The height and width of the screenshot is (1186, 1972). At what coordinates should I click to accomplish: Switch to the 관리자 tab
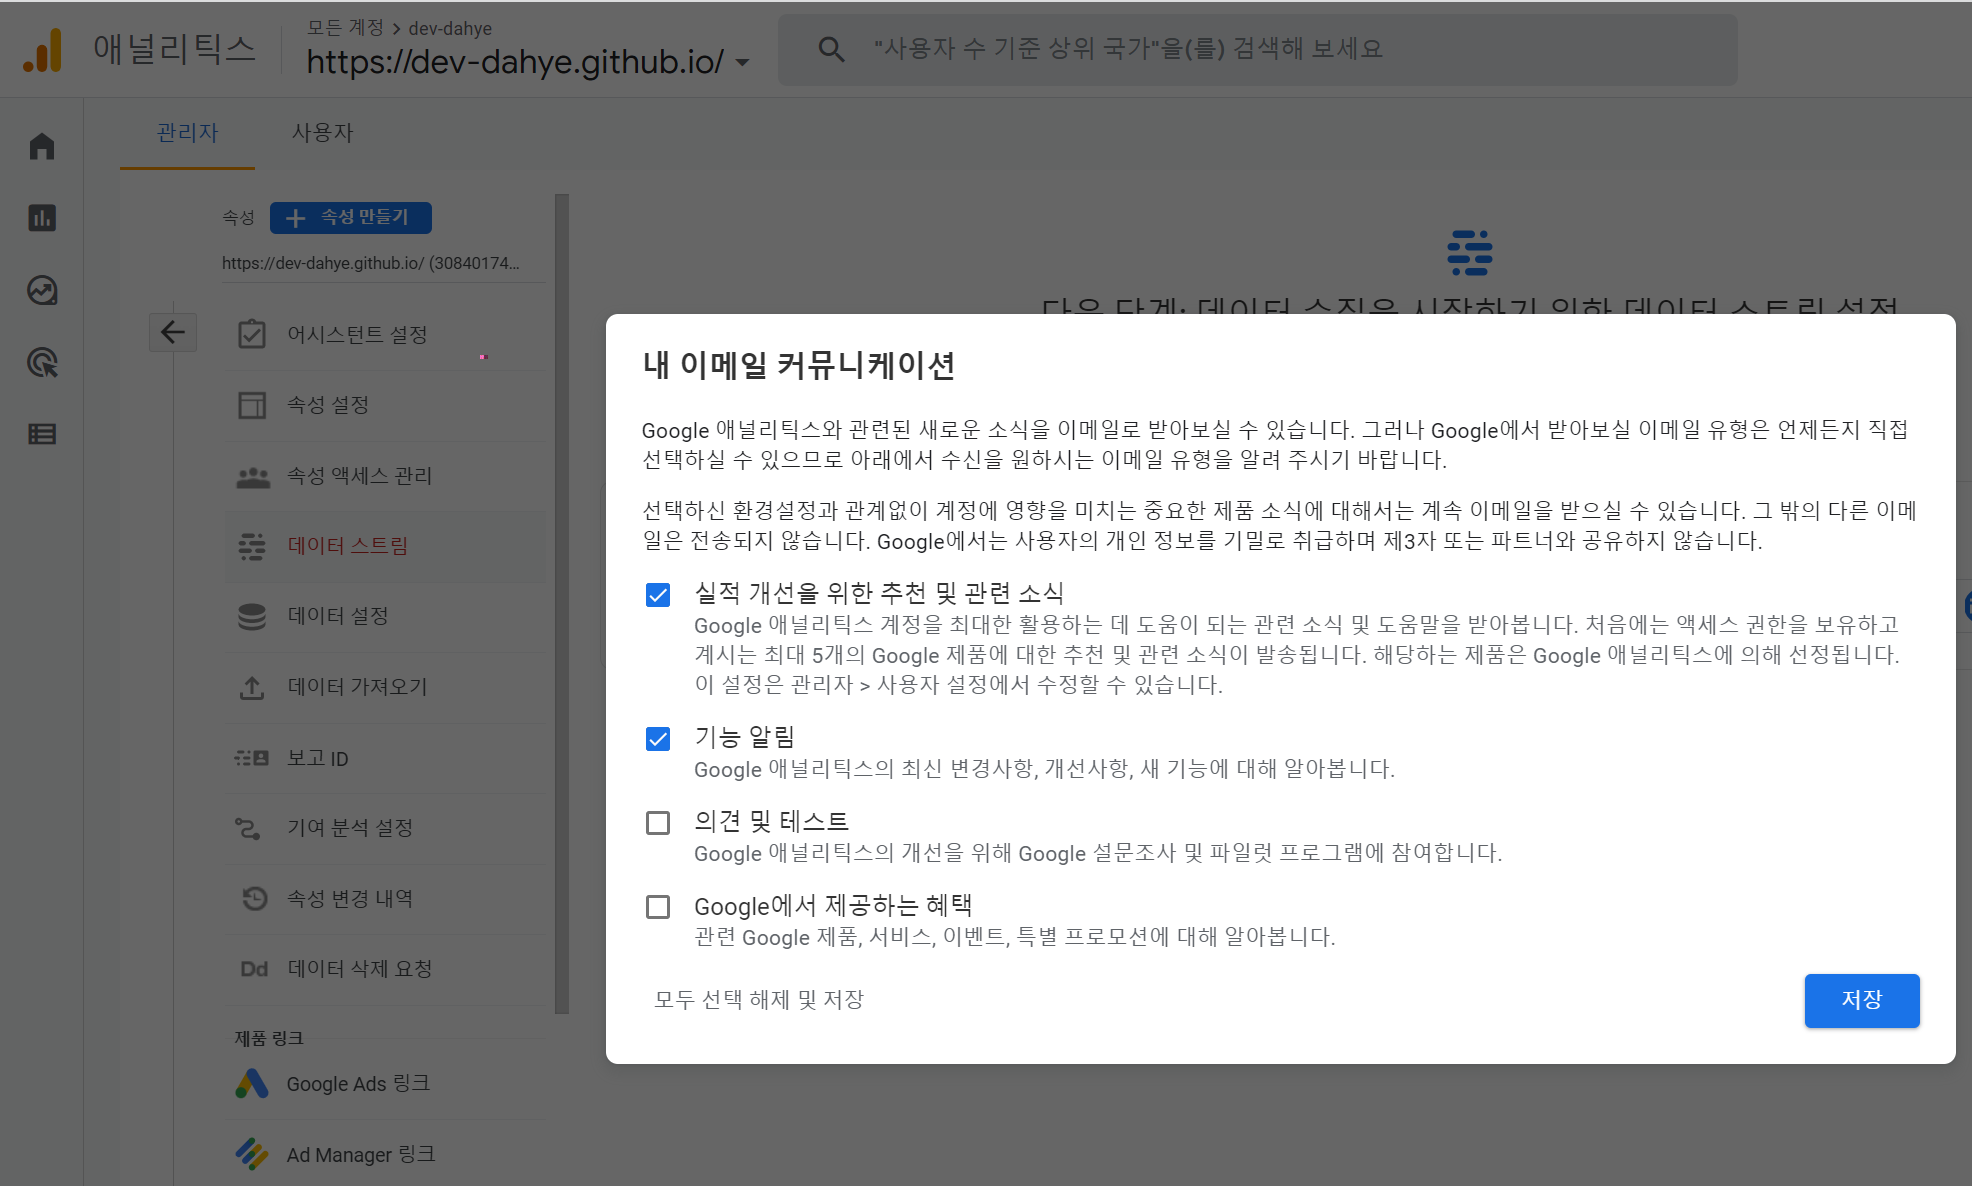tap(187, 133)
